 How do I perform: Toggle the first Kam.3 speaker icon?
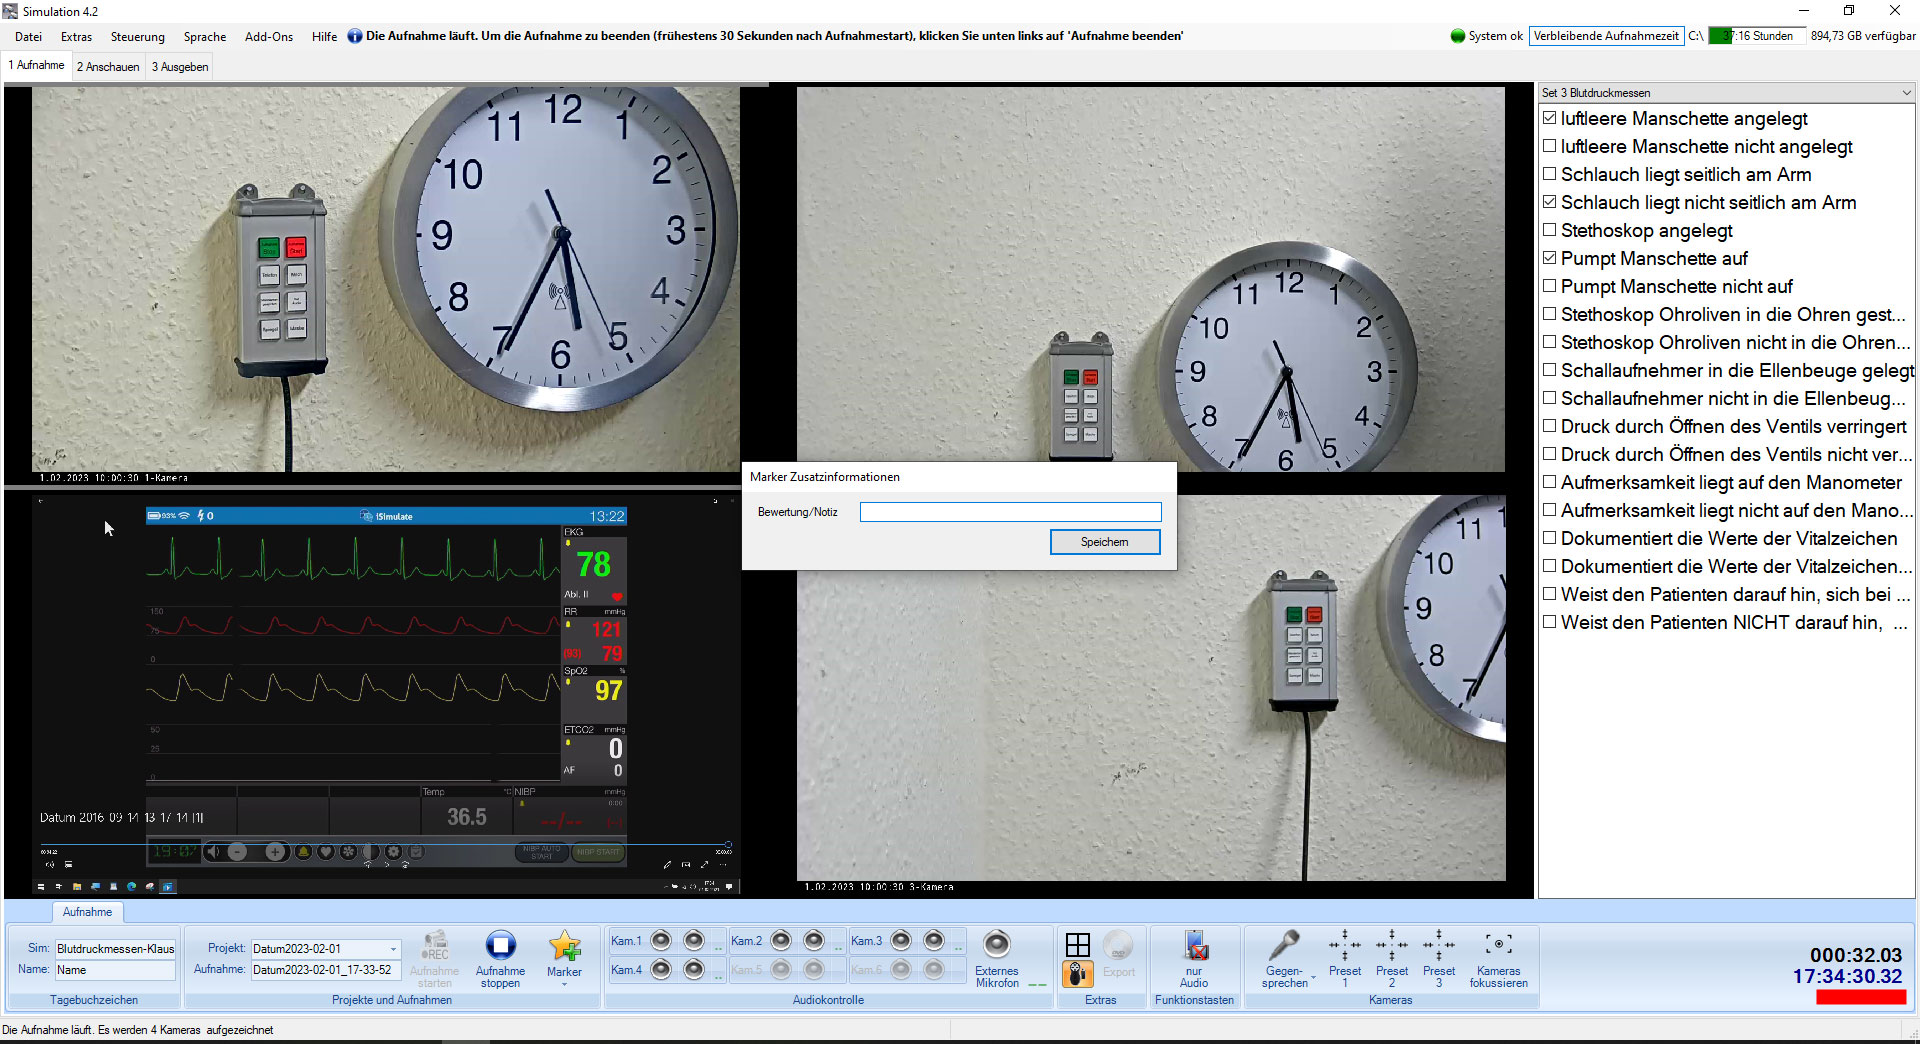[901, 940]
